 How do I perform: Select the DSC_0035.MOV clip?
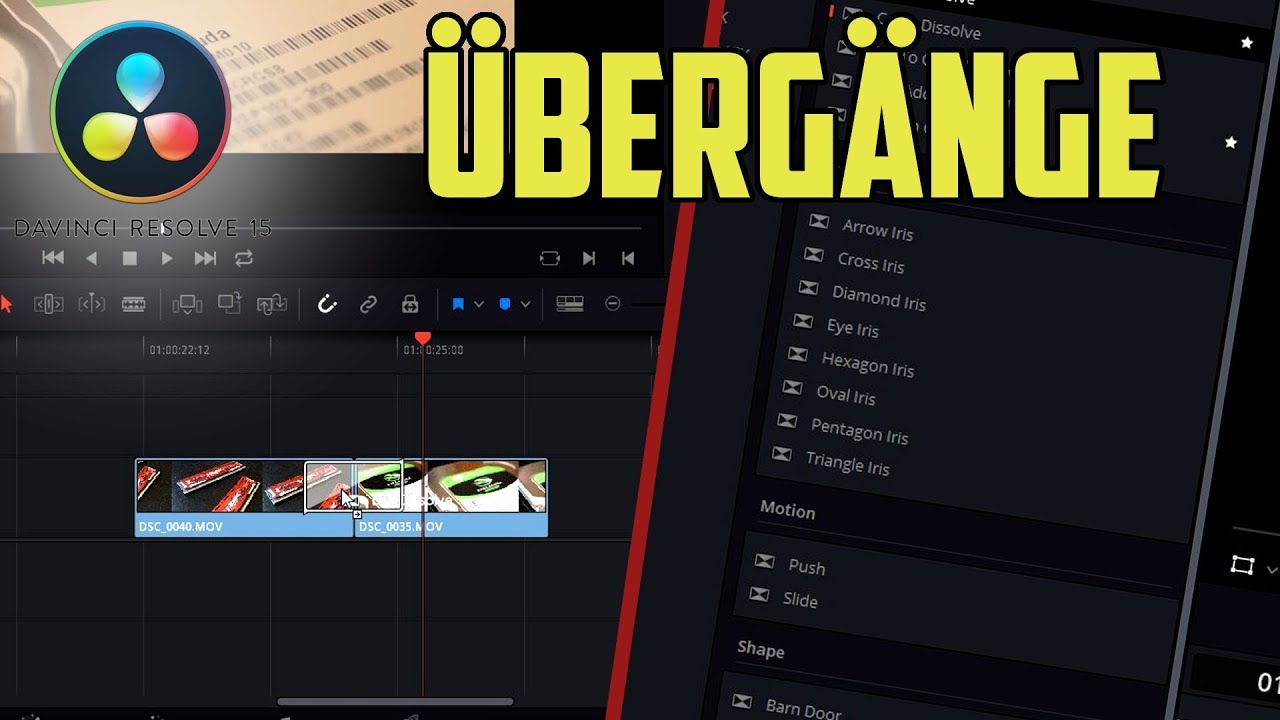click(451, 498)
